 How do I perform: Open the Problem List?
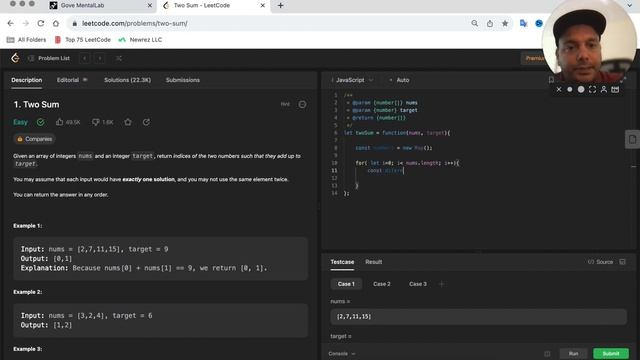coord(49,58)
